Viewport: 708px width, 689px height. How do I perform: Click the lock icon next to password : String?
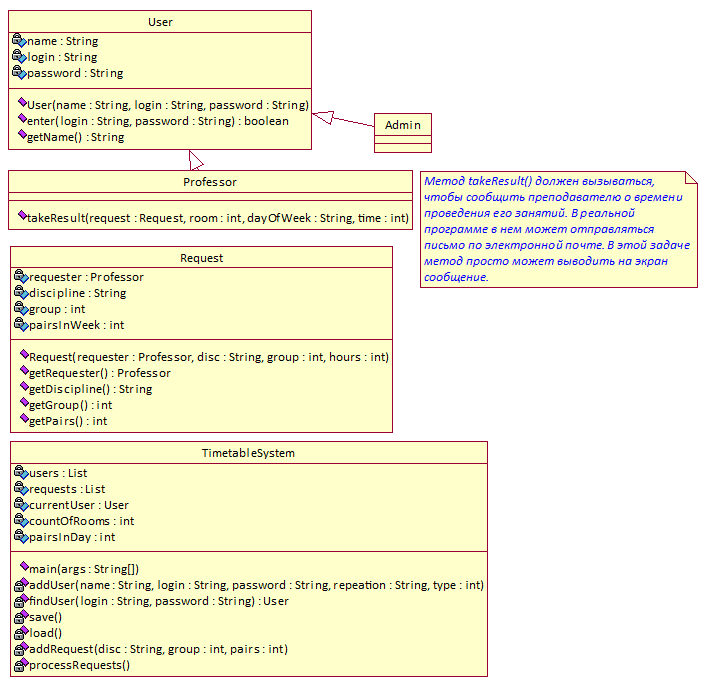click(19, 72)
